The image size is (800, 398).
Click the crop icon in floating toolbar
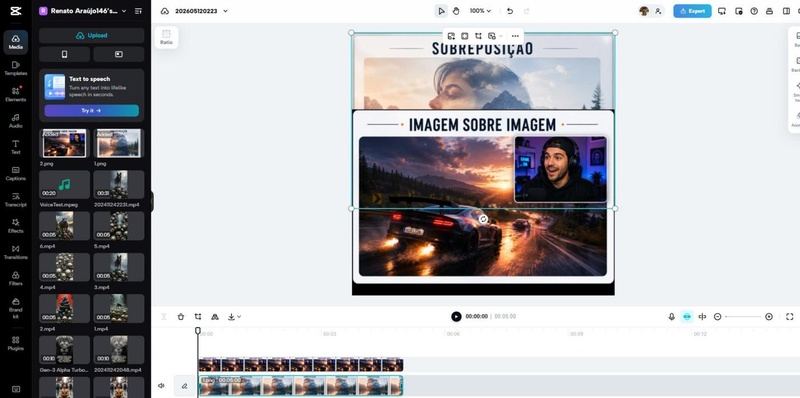point(478,36)
